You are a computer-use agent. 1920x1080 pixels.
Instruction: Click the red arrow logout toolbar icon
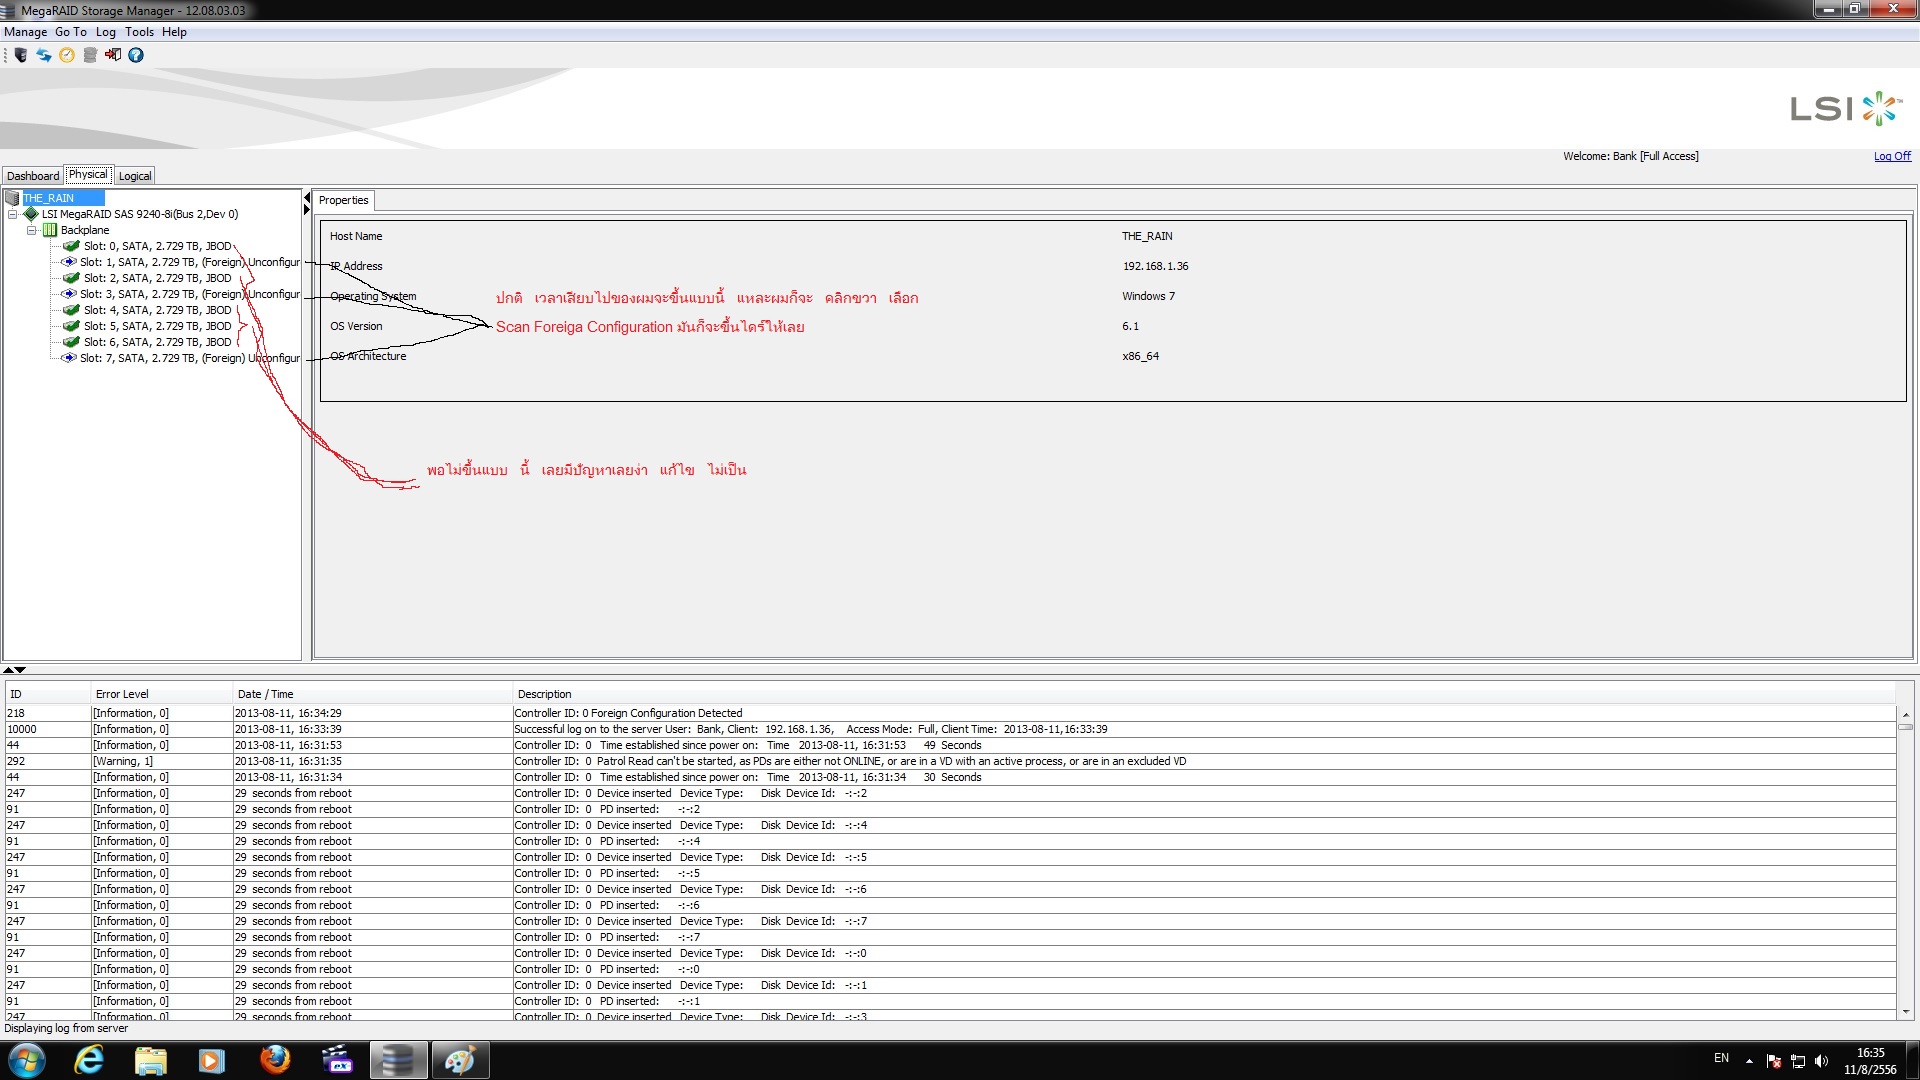[x=113, y=55]
